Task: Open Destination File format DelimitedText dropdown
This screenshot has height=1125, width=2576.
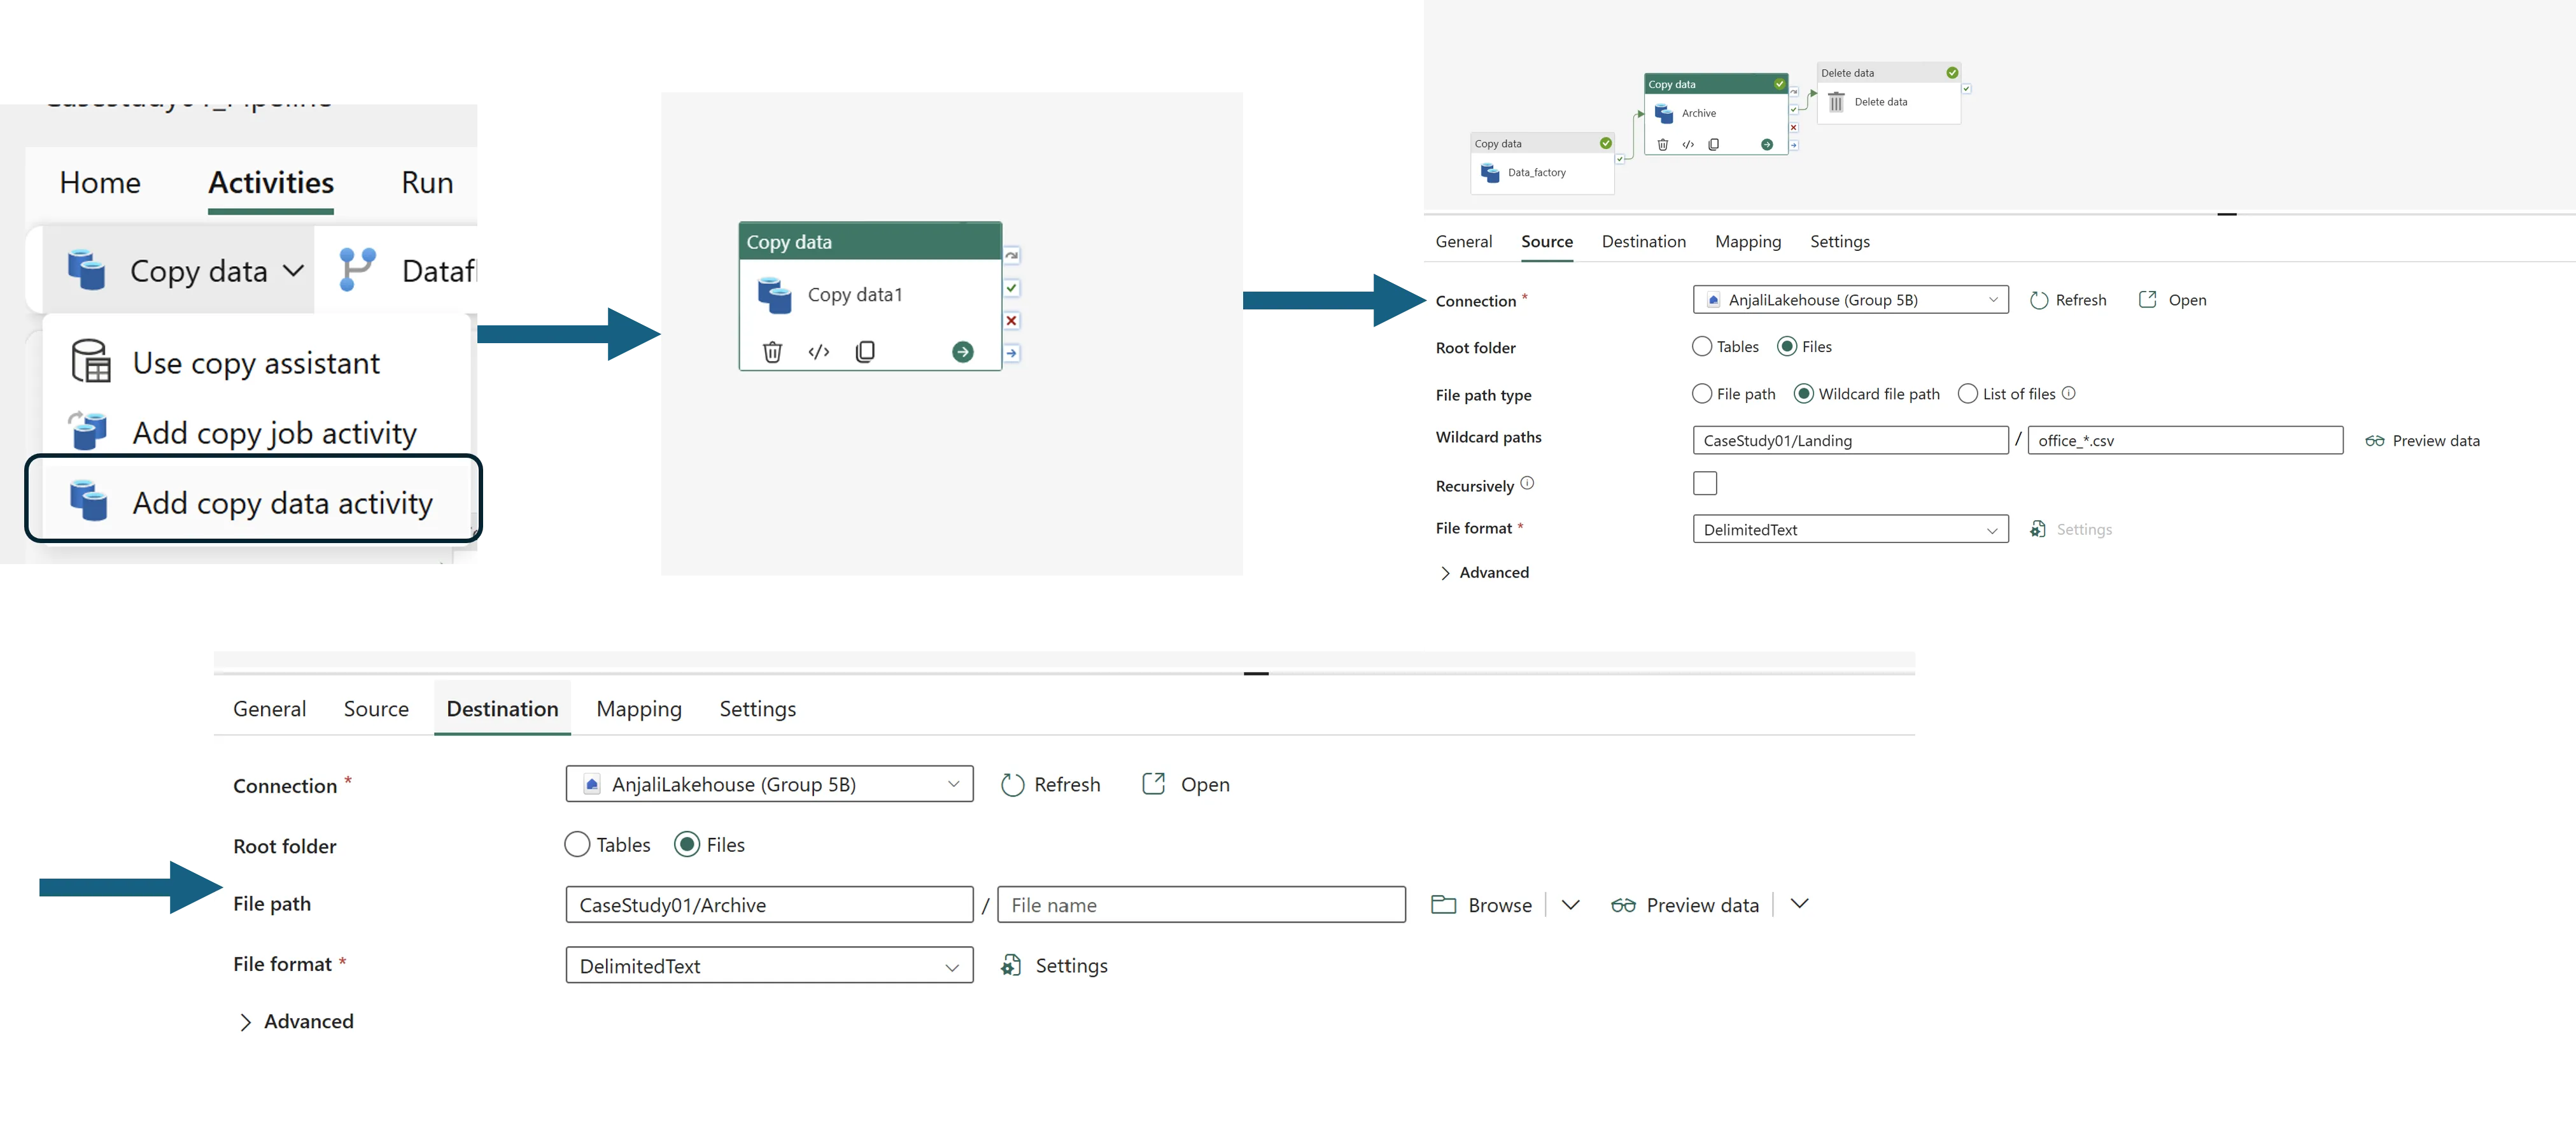Action: tap(769, 965)
